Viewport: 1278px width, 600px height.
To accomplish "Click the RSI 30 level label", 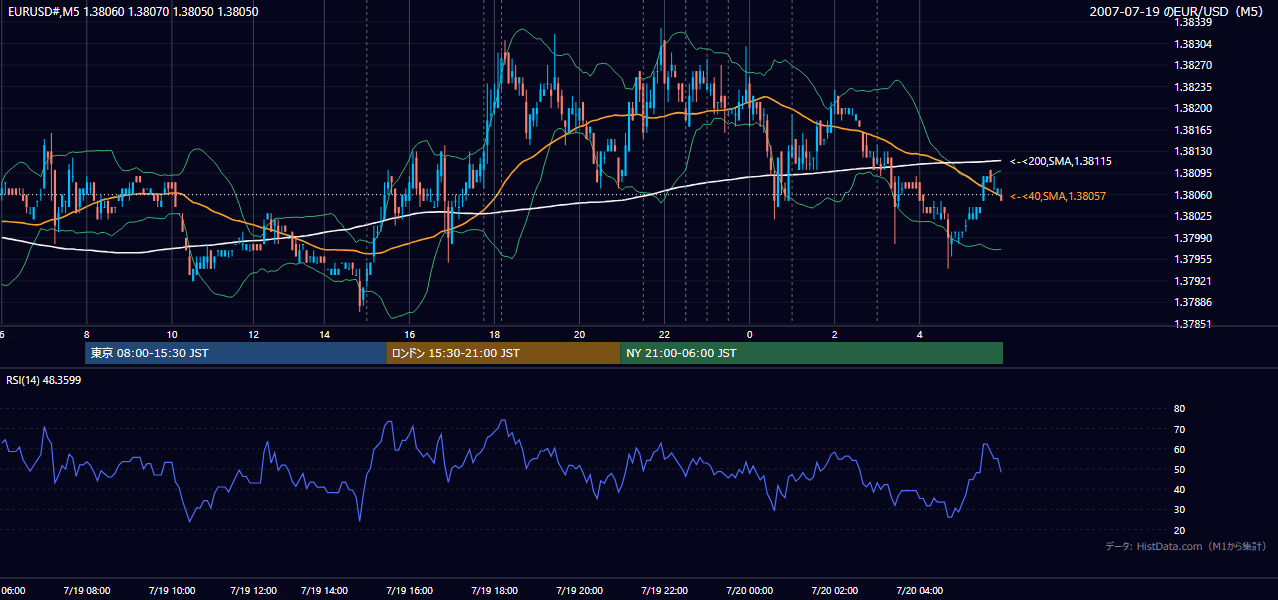I will point(1179,509).
